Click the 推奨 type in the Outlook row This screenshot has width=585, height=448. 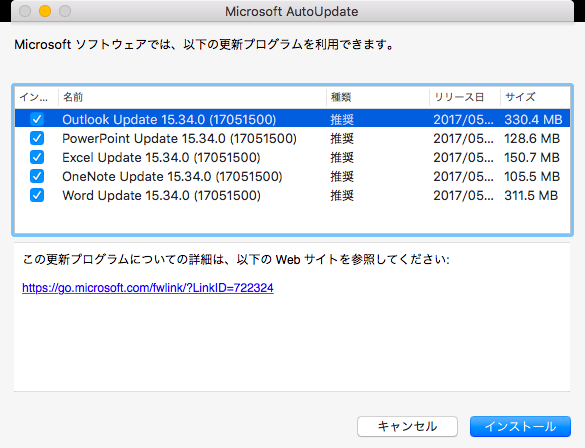pos(342,119)
